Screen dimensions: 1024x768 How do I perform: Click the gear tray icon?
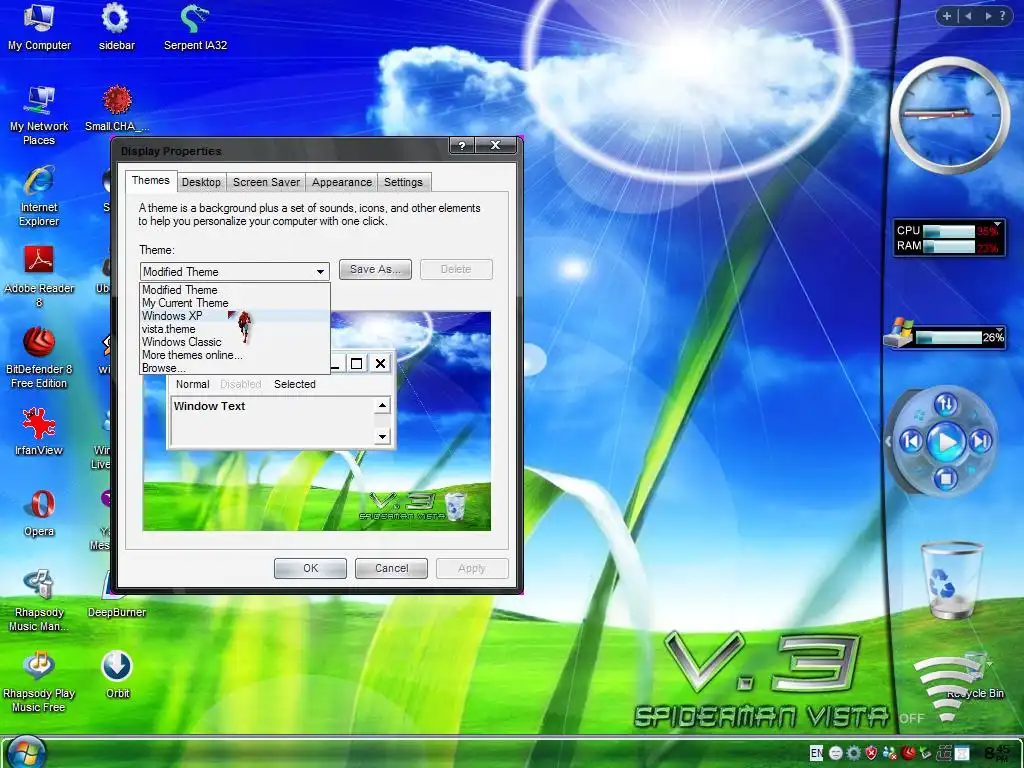pos(854,753)
